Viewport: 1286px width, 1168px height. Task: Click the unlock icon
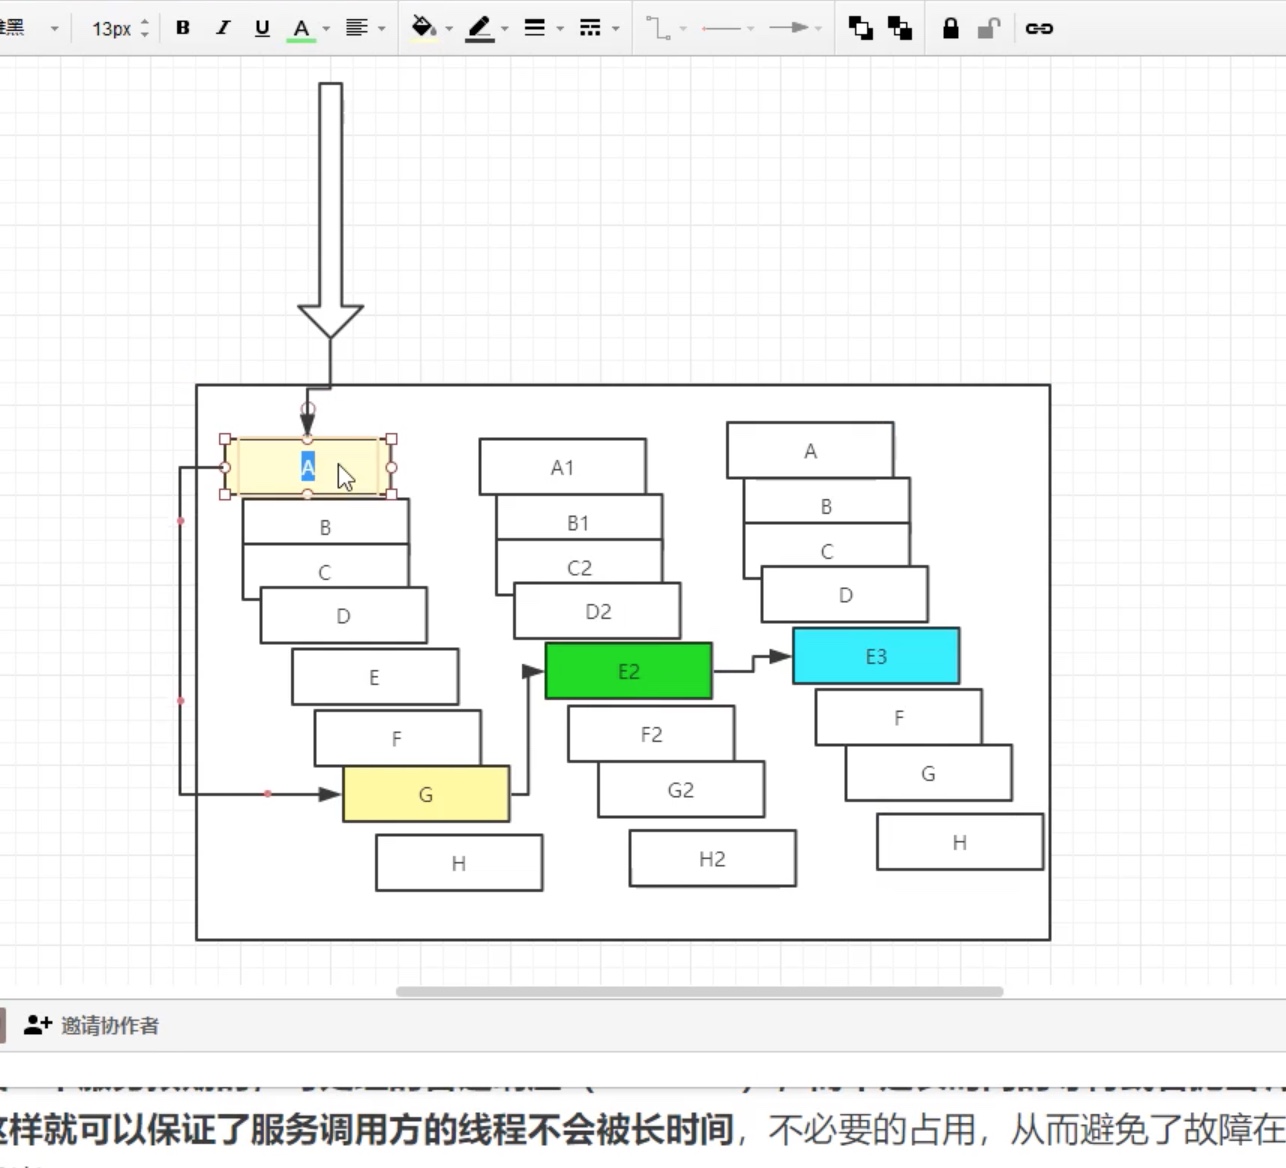[x=988, y=28]
